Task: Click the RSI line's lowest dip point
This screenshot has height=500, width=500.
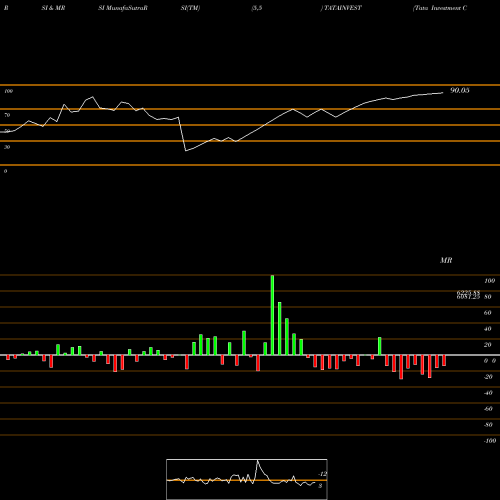Action: point(186,151)
